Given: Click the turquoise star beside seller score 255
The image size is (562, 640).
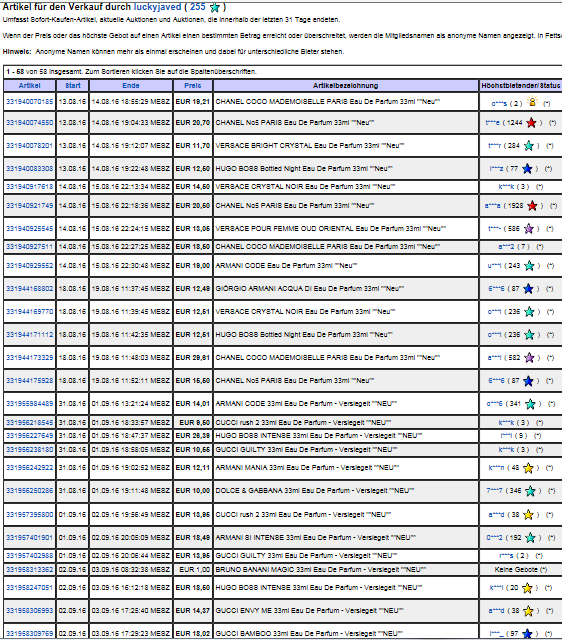Looking at the screenshot, I should [x=214, y=7].
